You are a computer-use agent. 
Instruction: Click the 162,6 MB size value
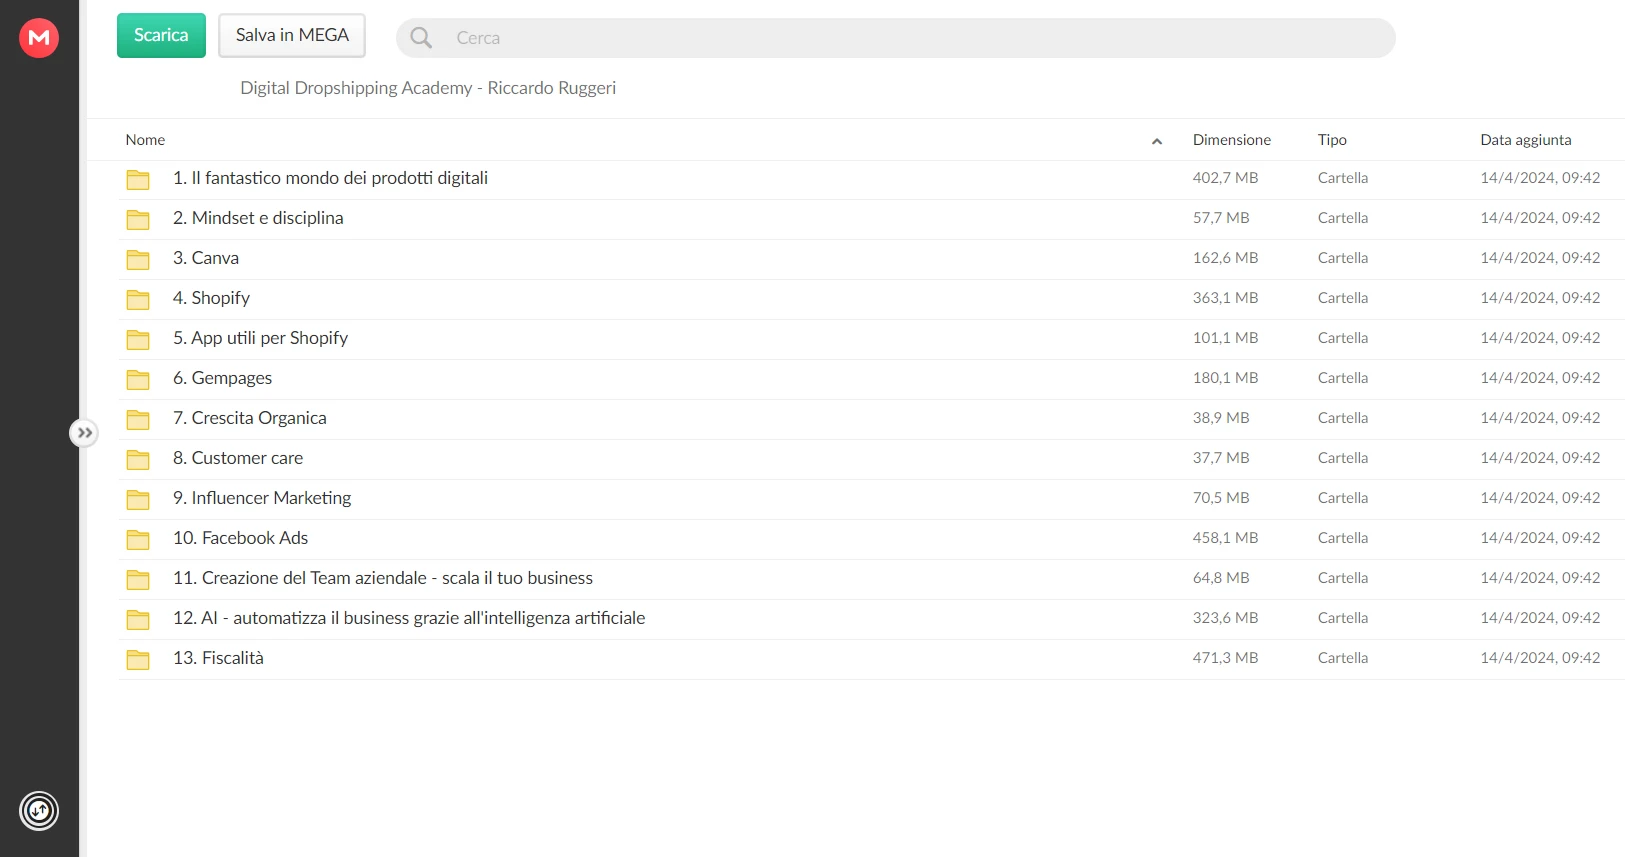coord(1225,258)
